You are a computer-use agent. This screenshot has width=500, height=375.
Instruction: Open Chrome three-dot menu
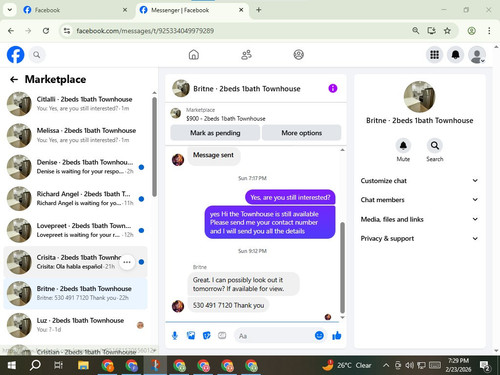click(489, 31)
